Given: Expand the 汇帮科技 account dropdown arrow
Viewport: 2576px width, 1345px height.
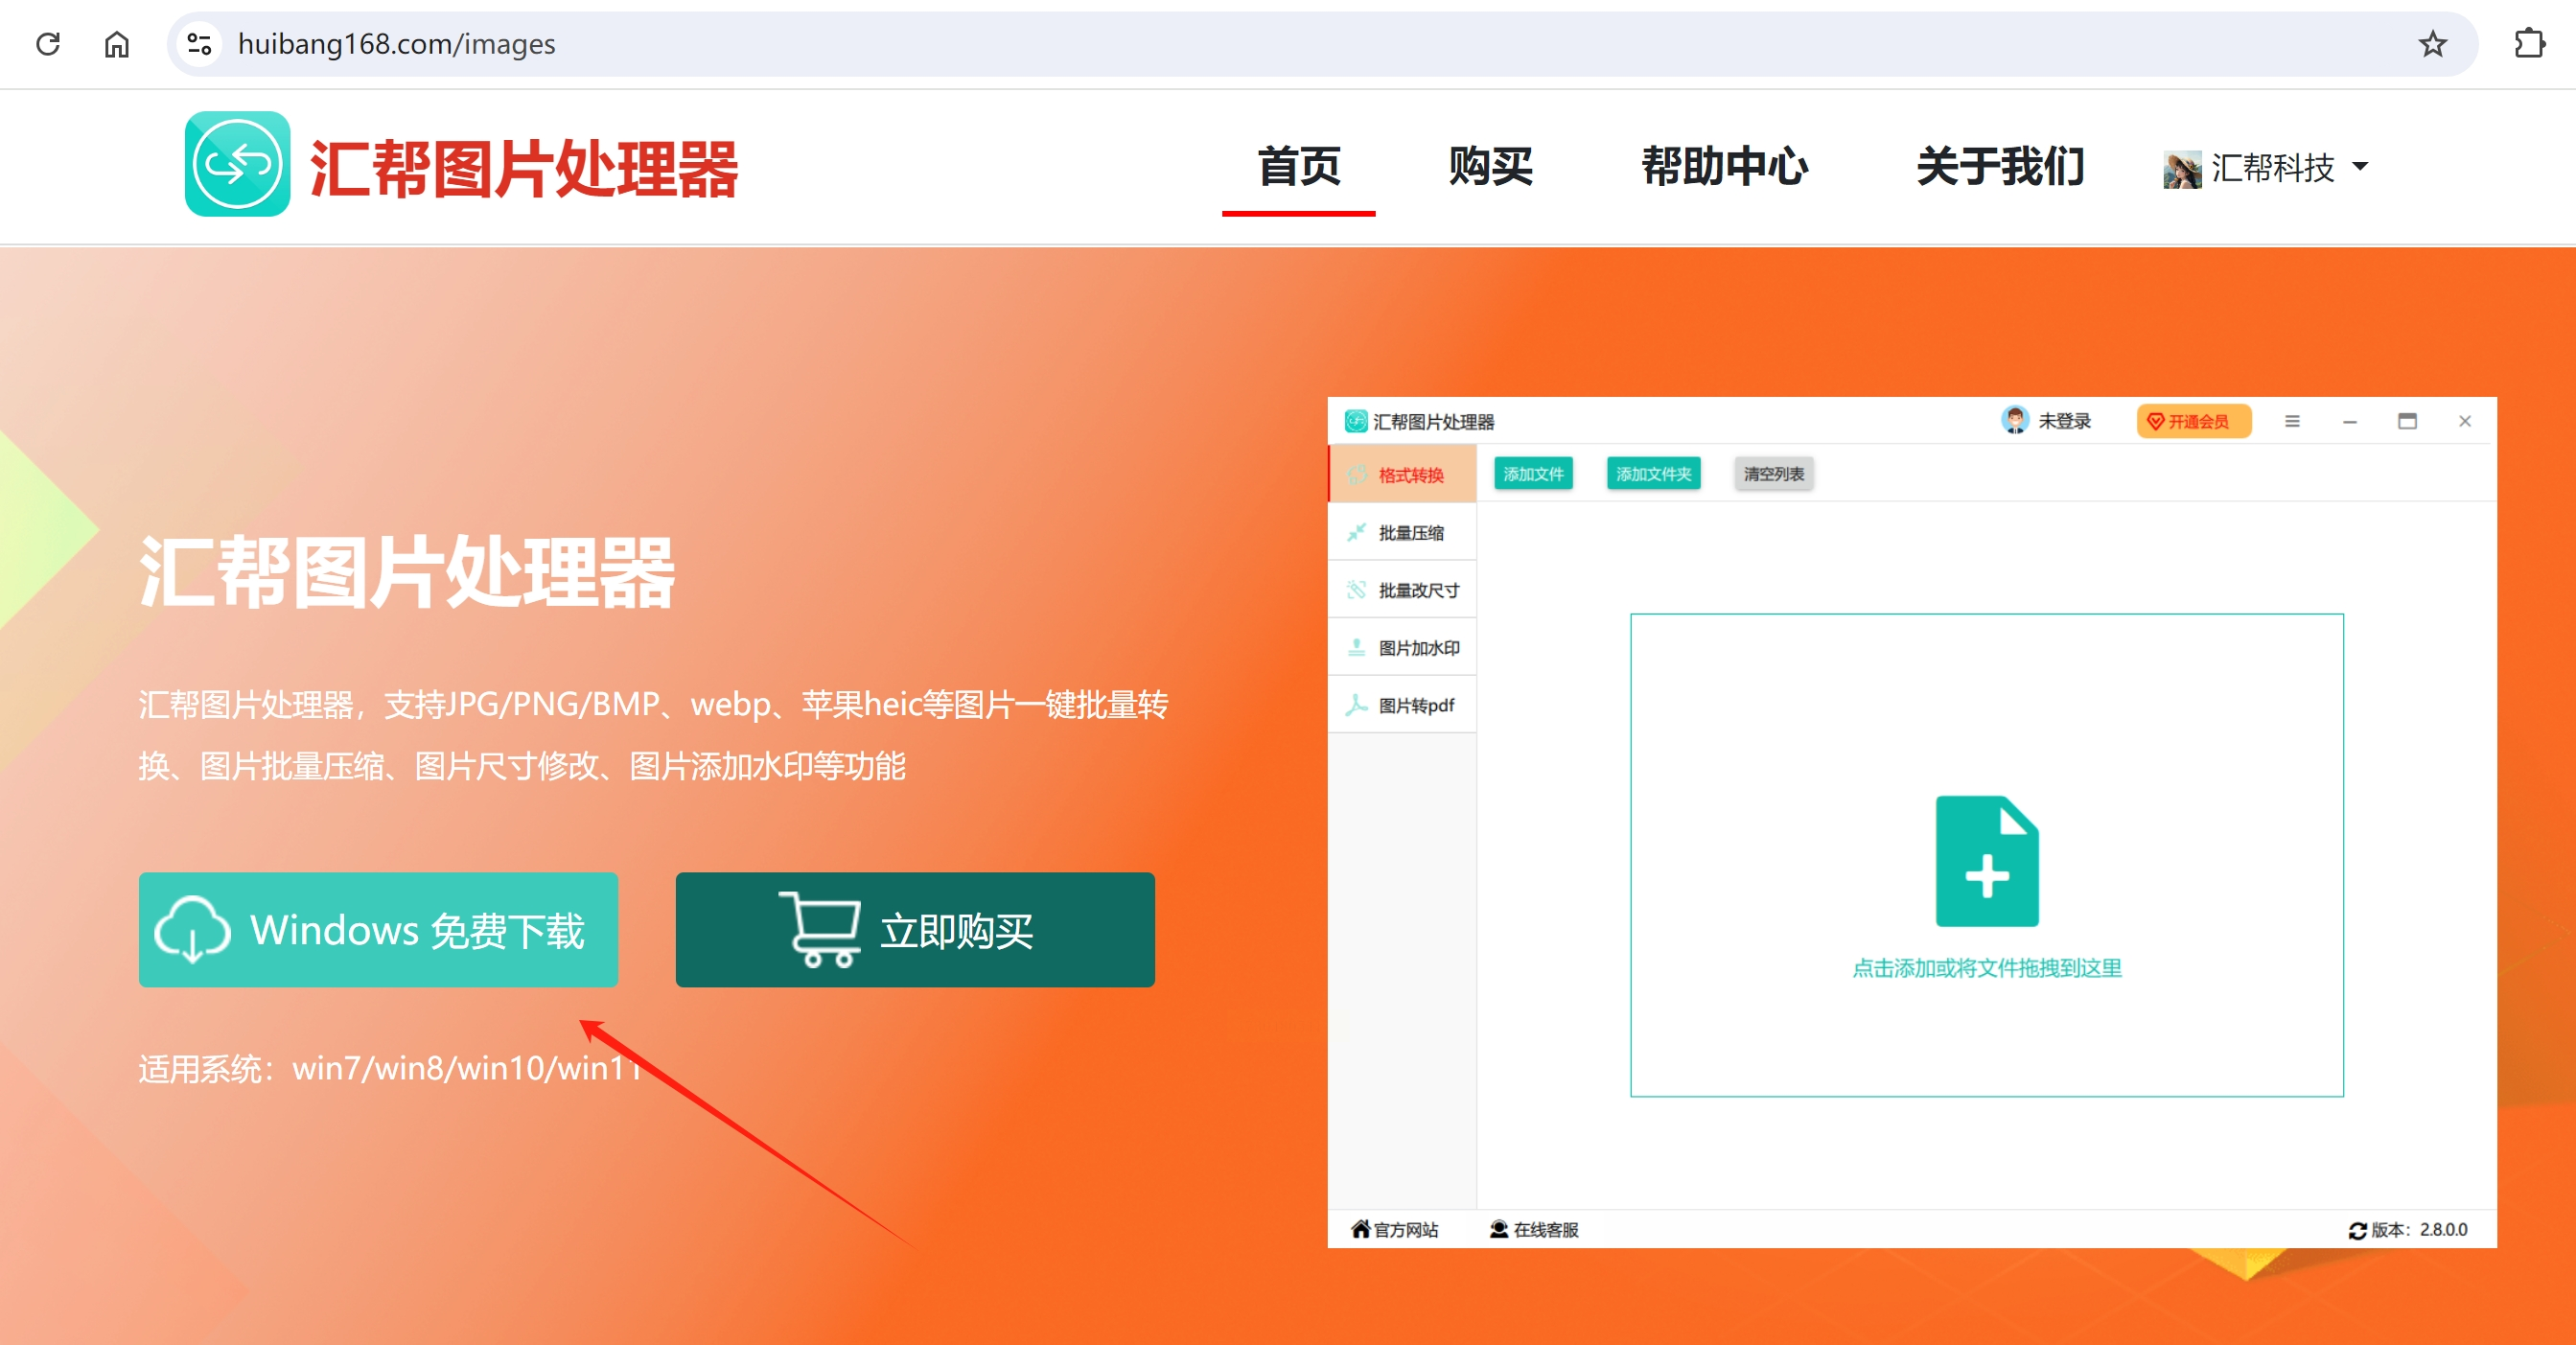Looking at the screenshot, I should click(x=2361, y=167).
